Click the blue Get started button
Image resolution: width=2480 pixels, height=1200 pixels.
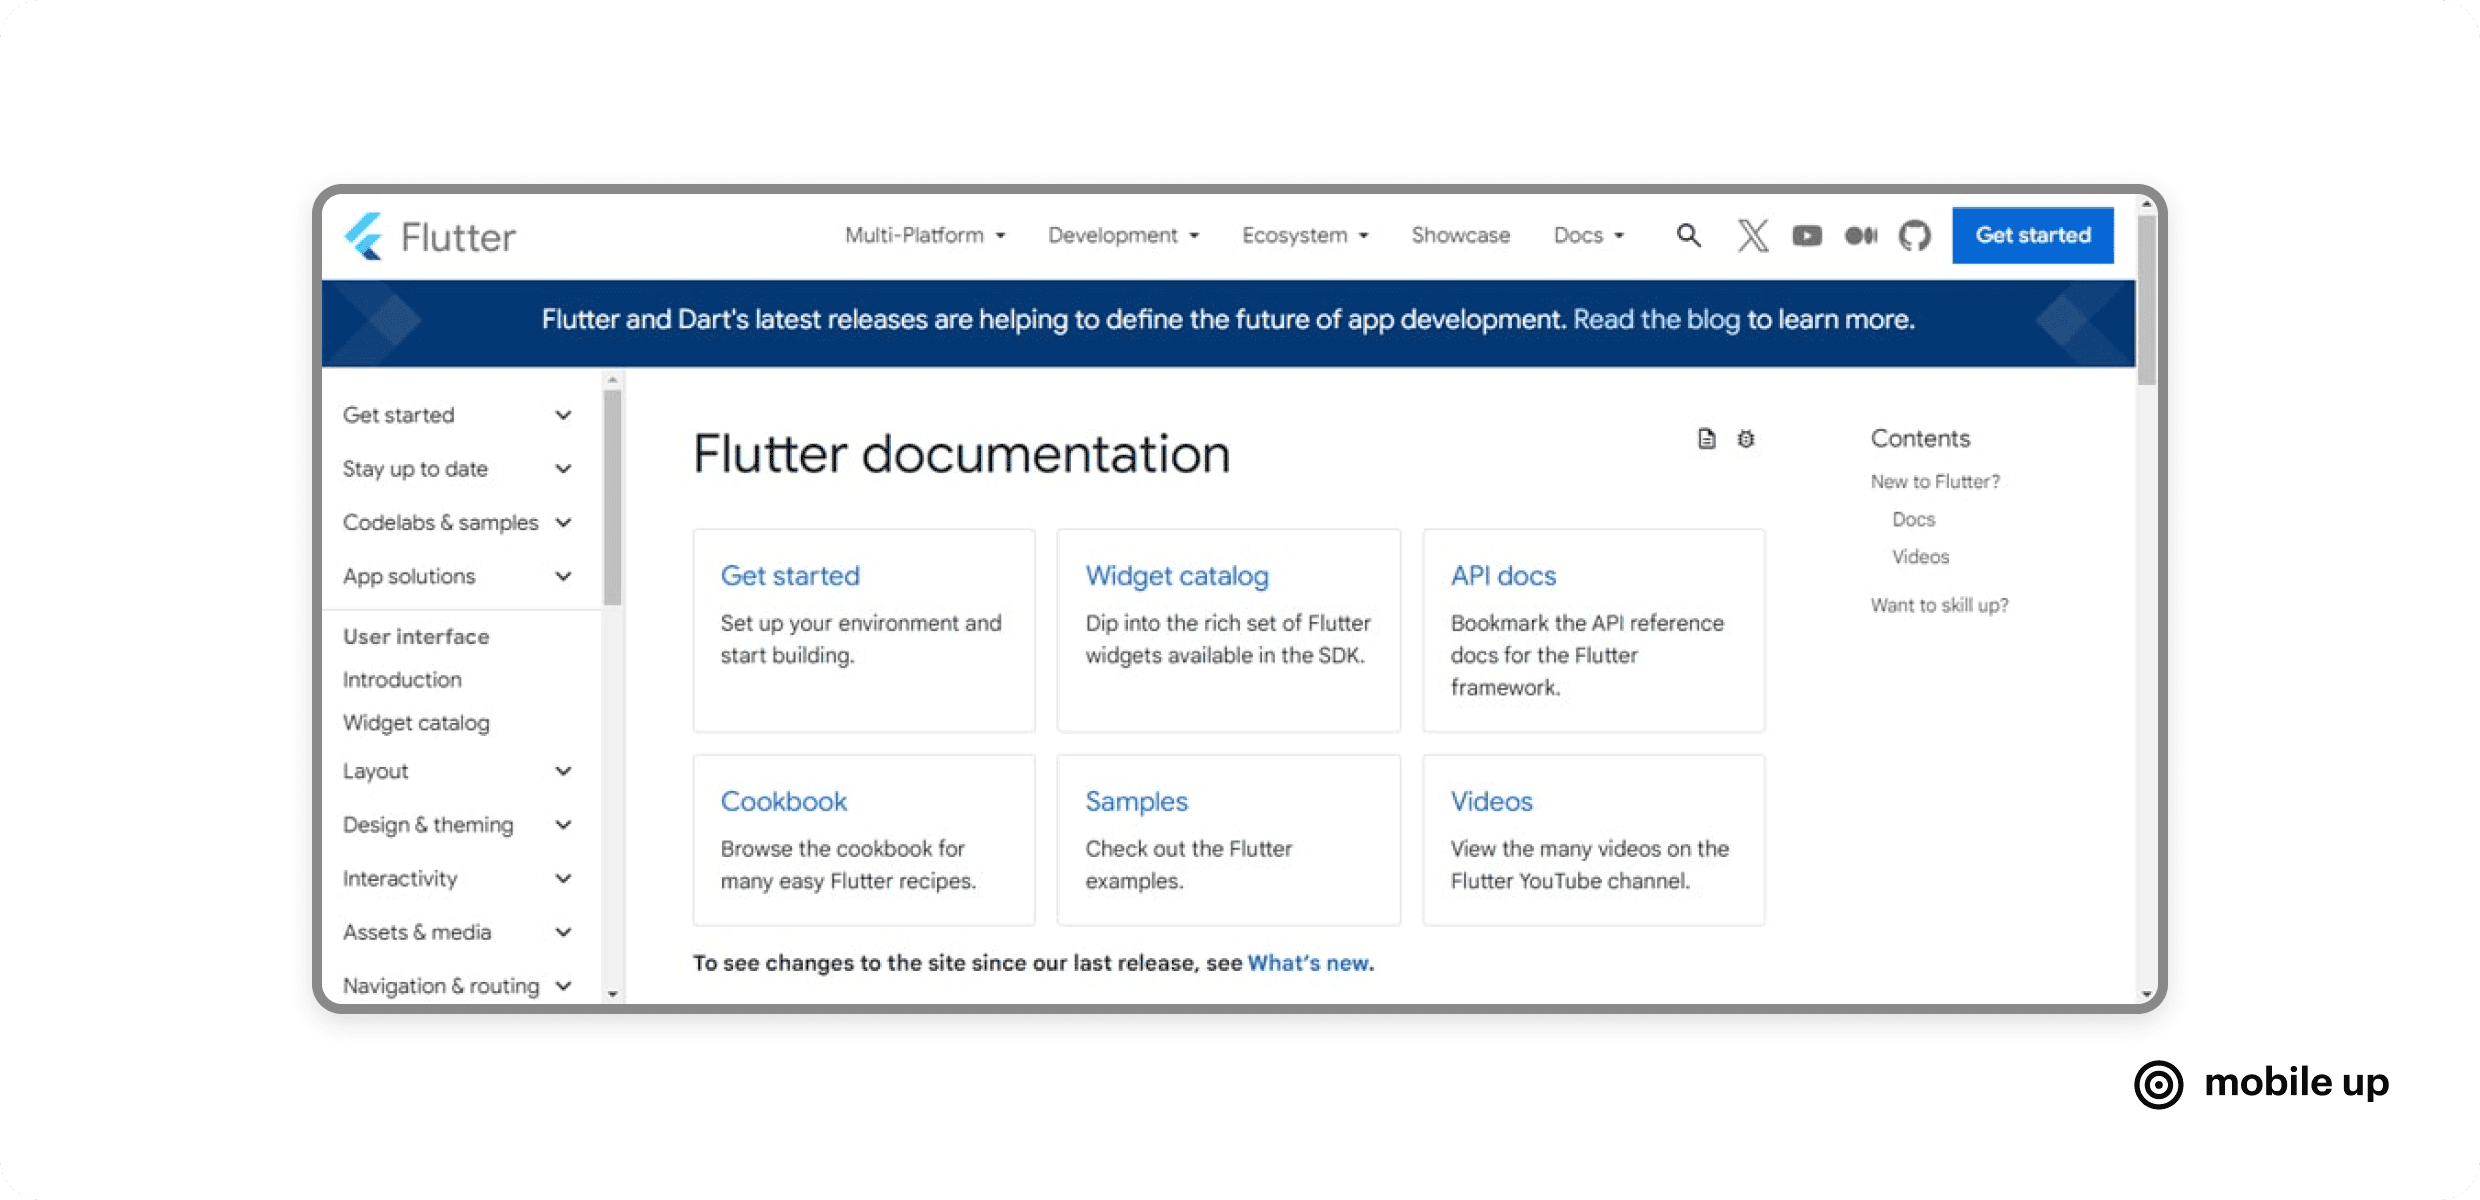[2032, 236]
